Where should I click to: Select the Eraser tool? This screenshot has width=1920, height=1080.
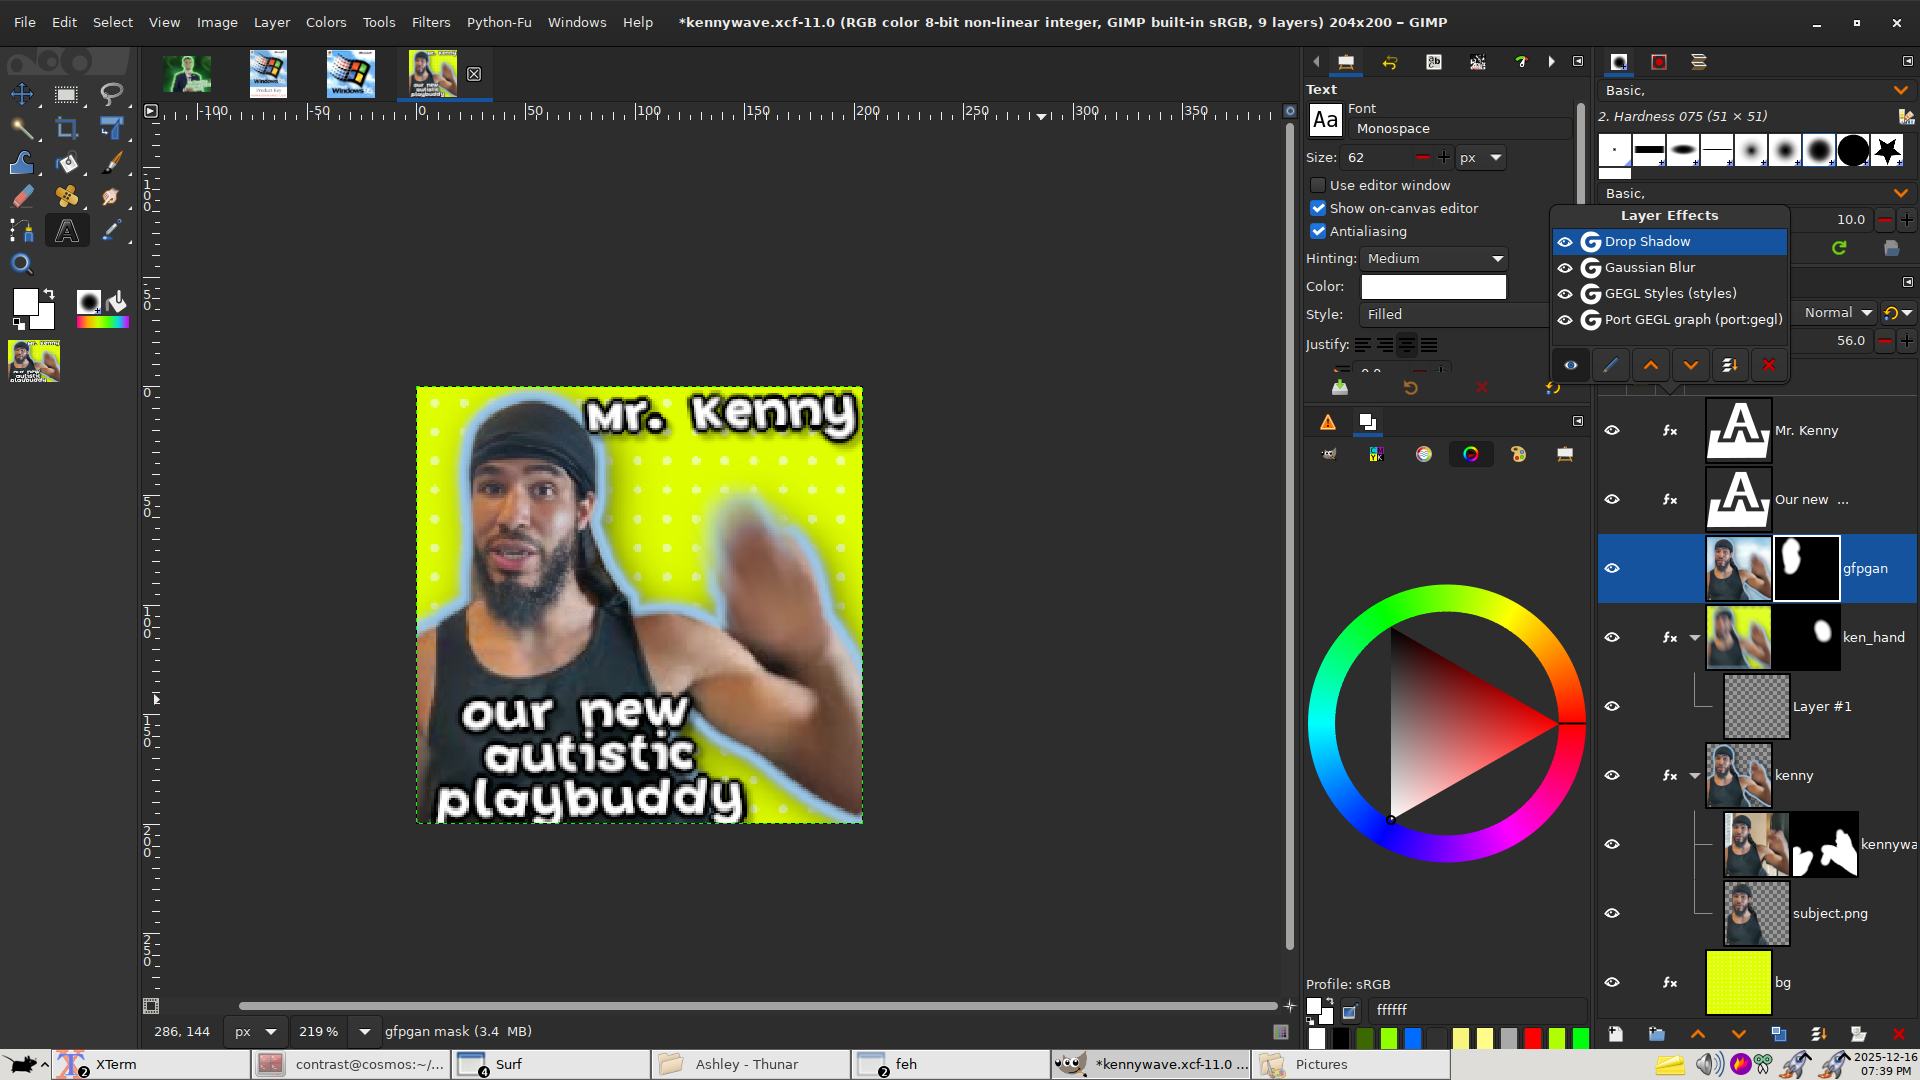click(22, 197)
